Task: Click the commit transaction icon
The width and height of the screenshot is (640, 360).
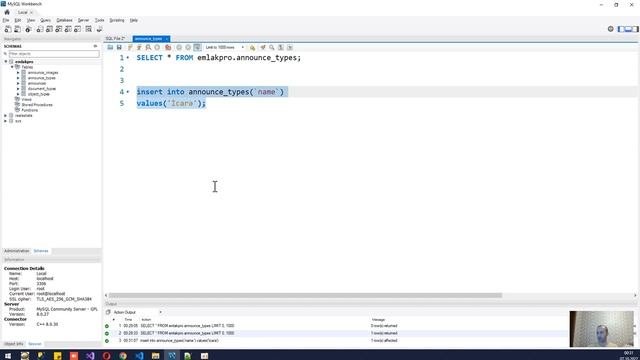Action: (x=179, y=48)
